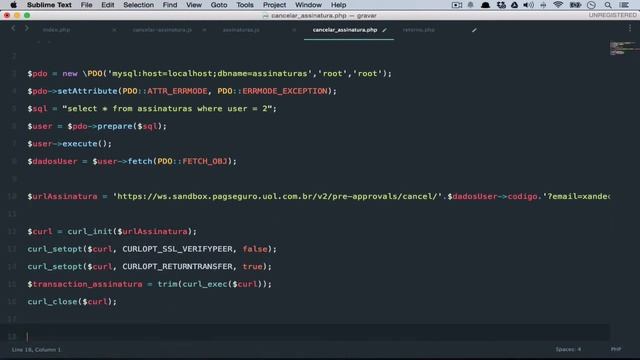Switch to the retorno.php tab
Image resolution: width=640 pixels, height=360 pixels.
tap(419, 30)
